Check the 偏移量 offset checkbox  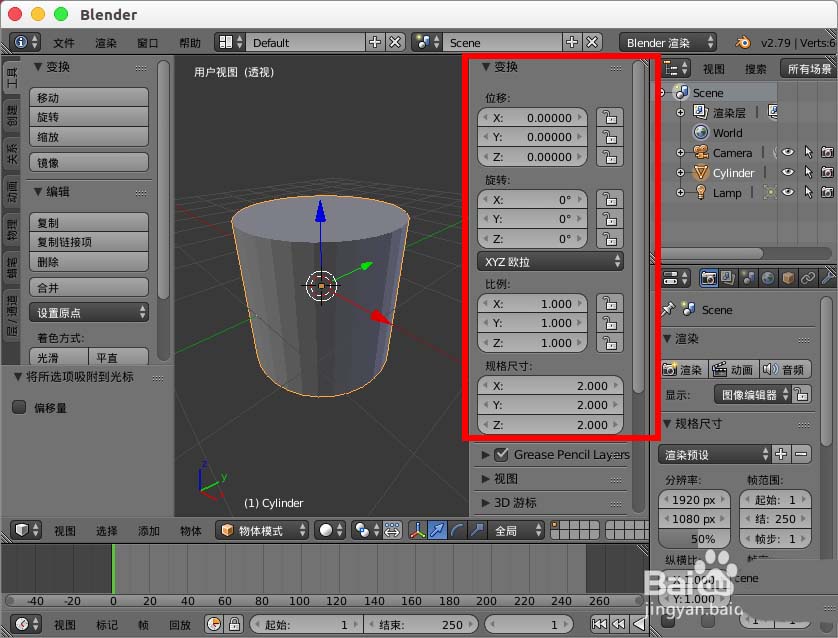coord(19,407)
